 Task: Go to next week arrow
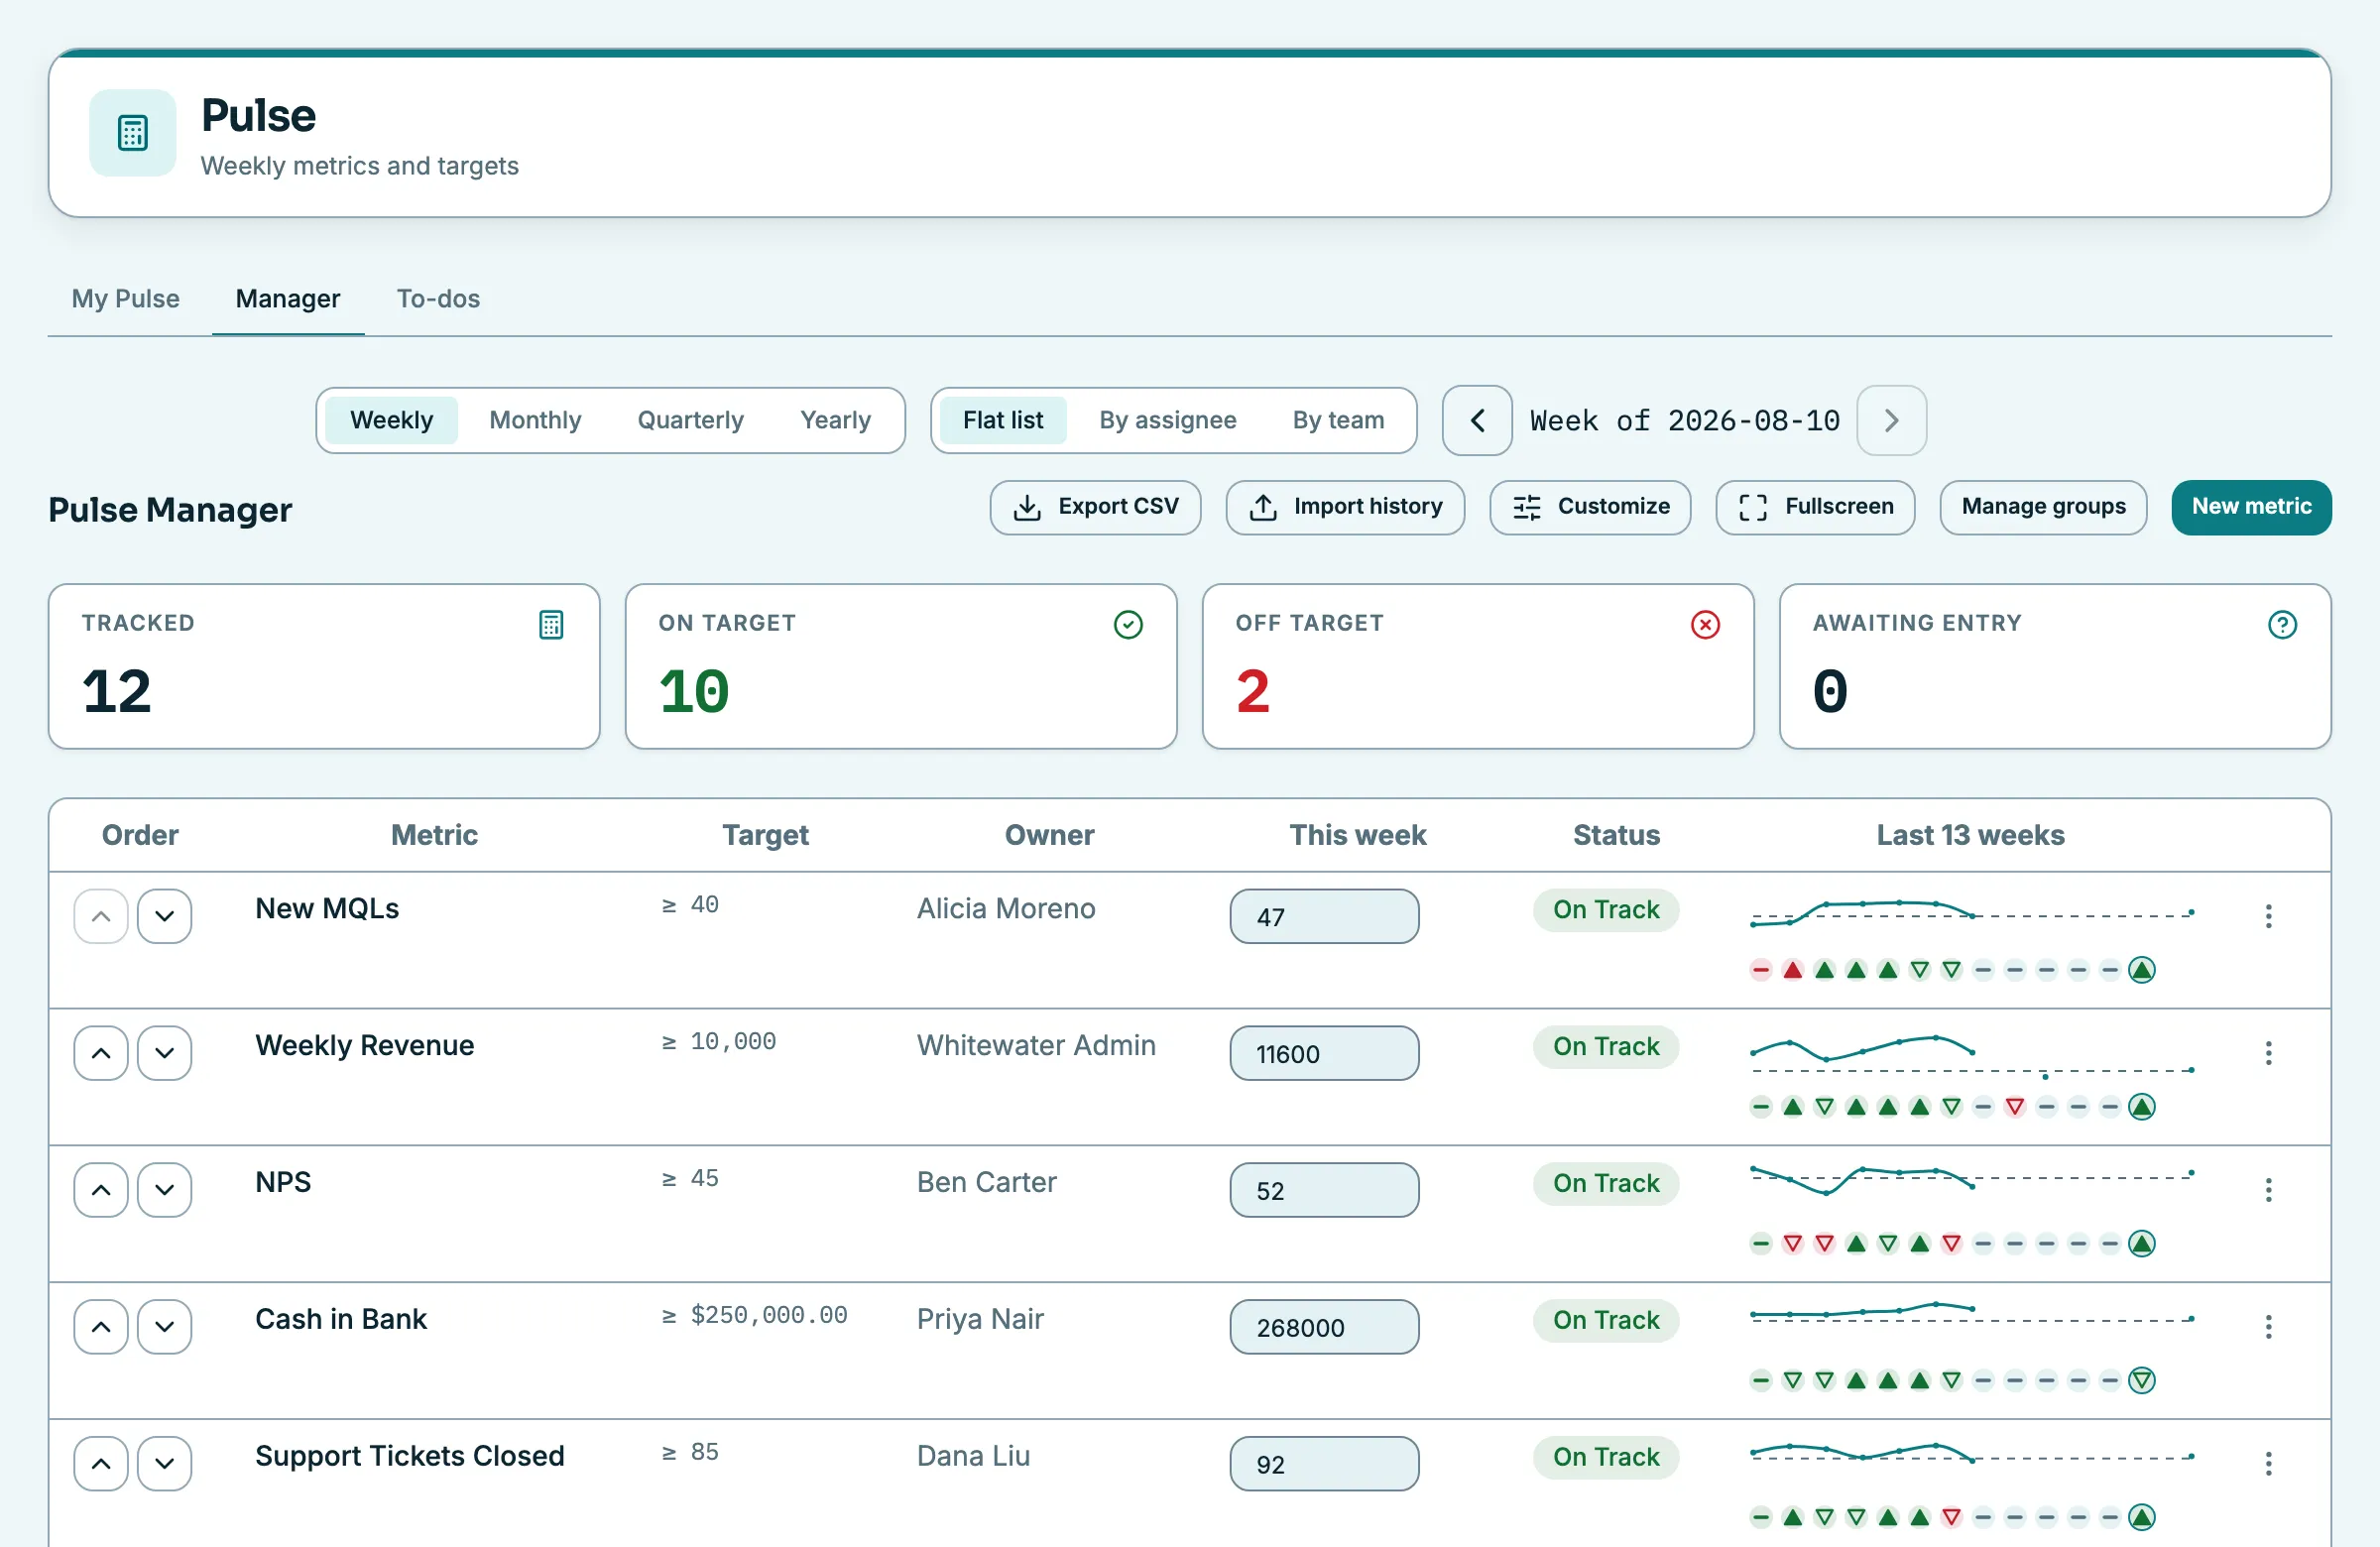1891,420
